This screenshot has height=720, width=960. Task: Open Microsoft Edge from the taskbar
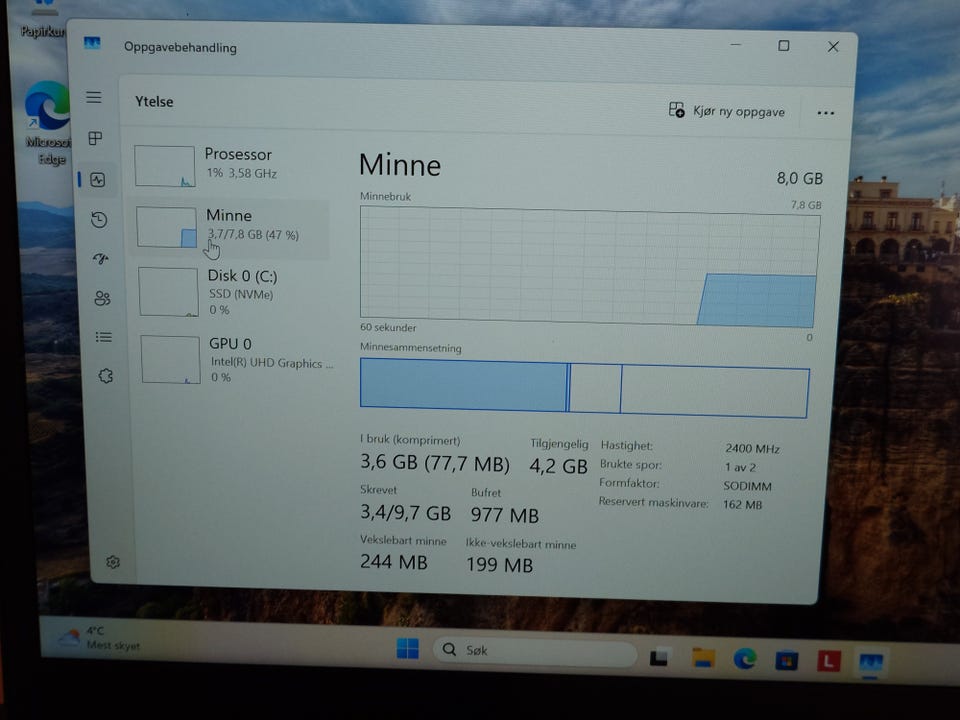pyautogui.click(x=745, y=659)
